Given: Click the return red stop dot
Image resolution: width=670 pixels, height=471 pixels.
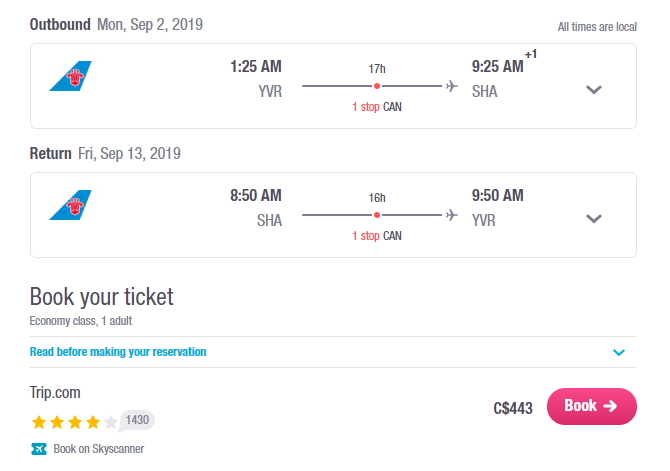Looking at the screenshot, I should [x=377, y=215].
